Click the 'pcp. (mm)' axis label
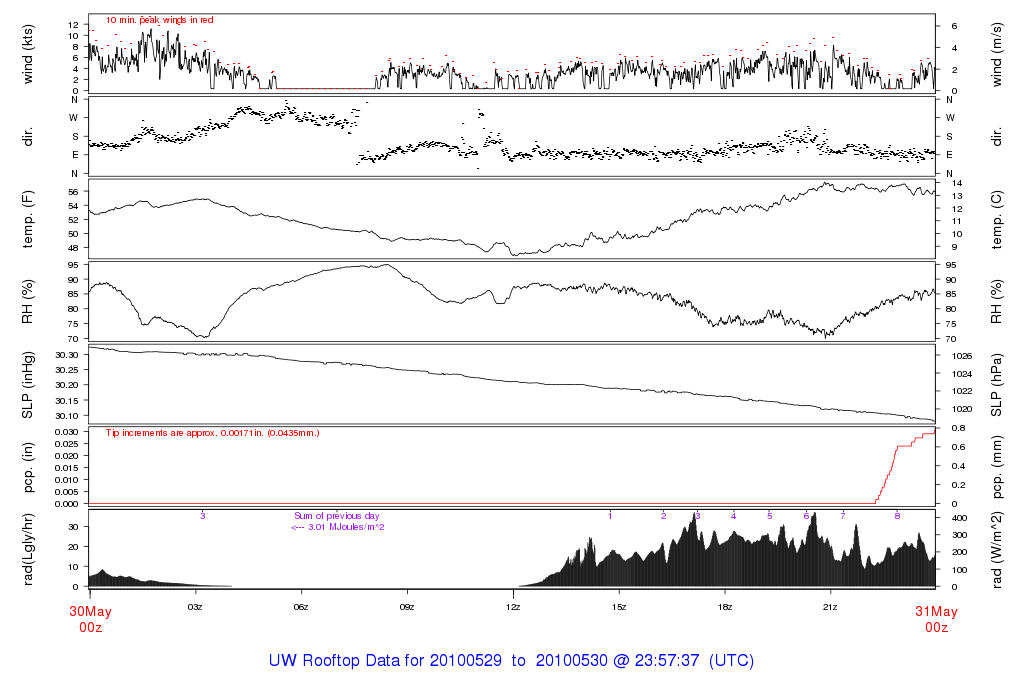 pyautogui.click(x=997, y=467)
